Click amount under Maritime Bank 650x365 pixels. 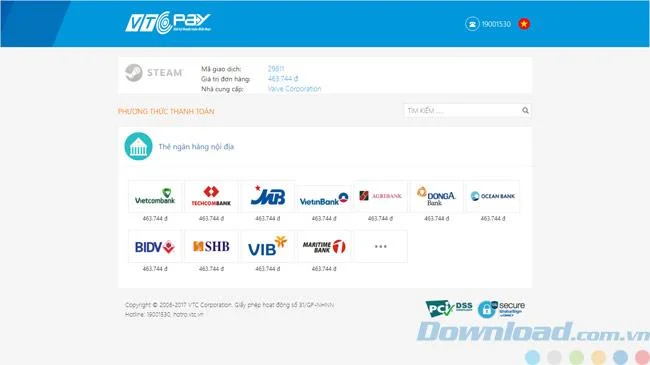pos(324,269)
